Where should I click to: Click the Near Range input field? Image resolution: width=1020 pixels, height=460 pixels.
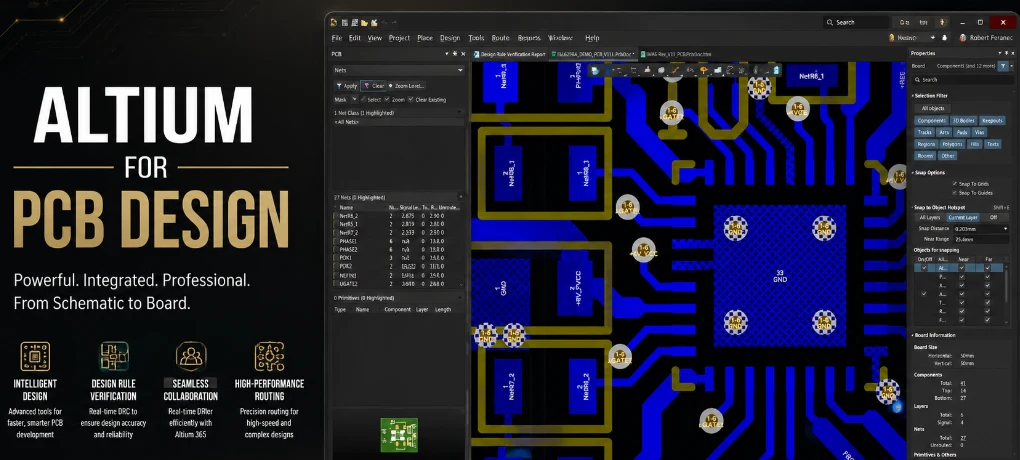click(980, 239)
